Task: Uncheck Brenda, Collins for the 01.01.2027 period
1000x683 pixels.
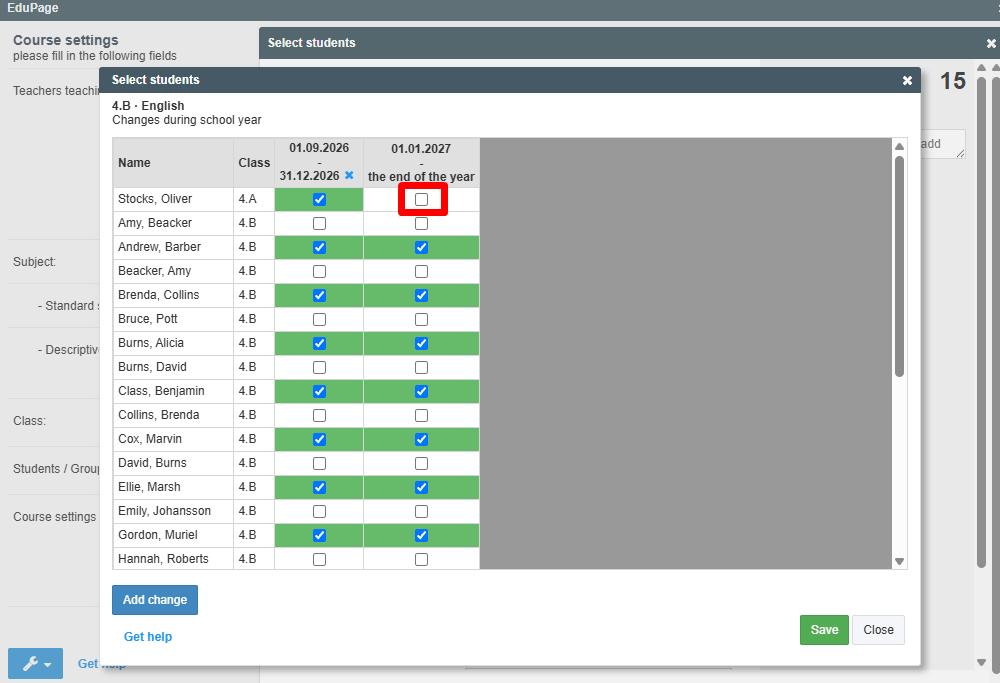Action: click(x=422, y=295)
